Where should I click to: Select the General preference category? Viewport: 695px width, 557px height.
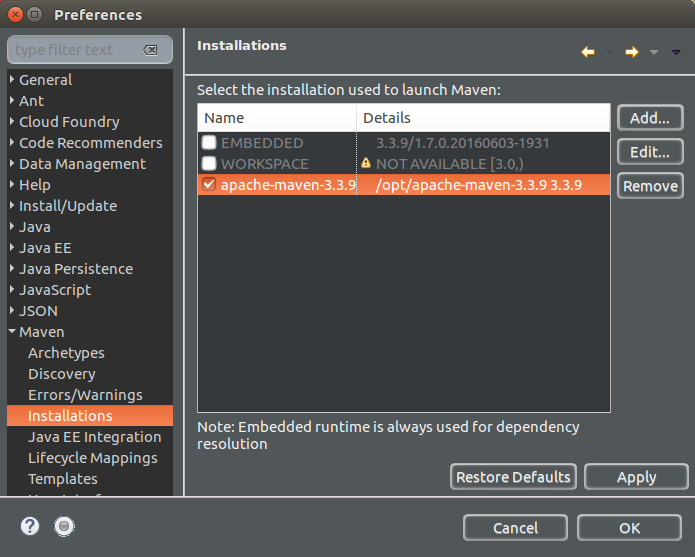[x=45, y=80]
